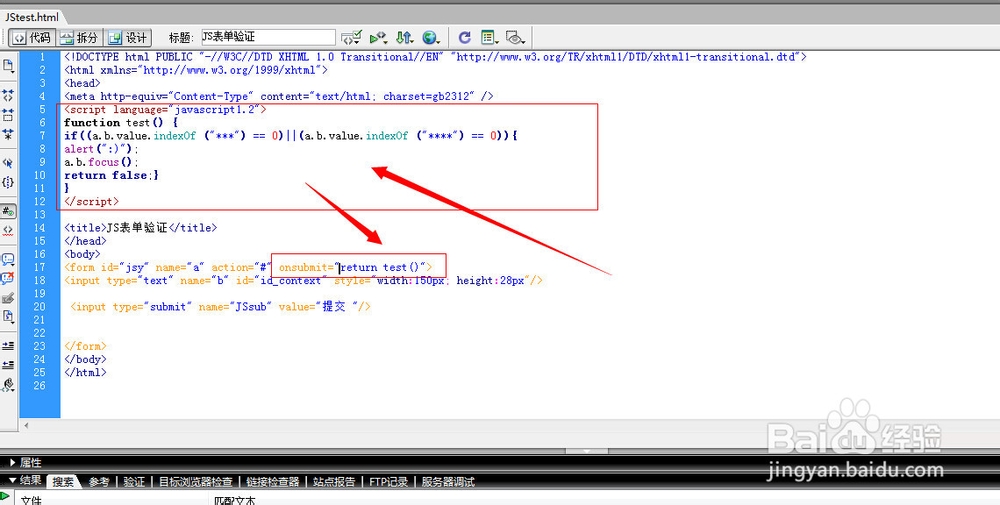
Task: Click the "return false;}" code line
Action: (x=111, y=175)
